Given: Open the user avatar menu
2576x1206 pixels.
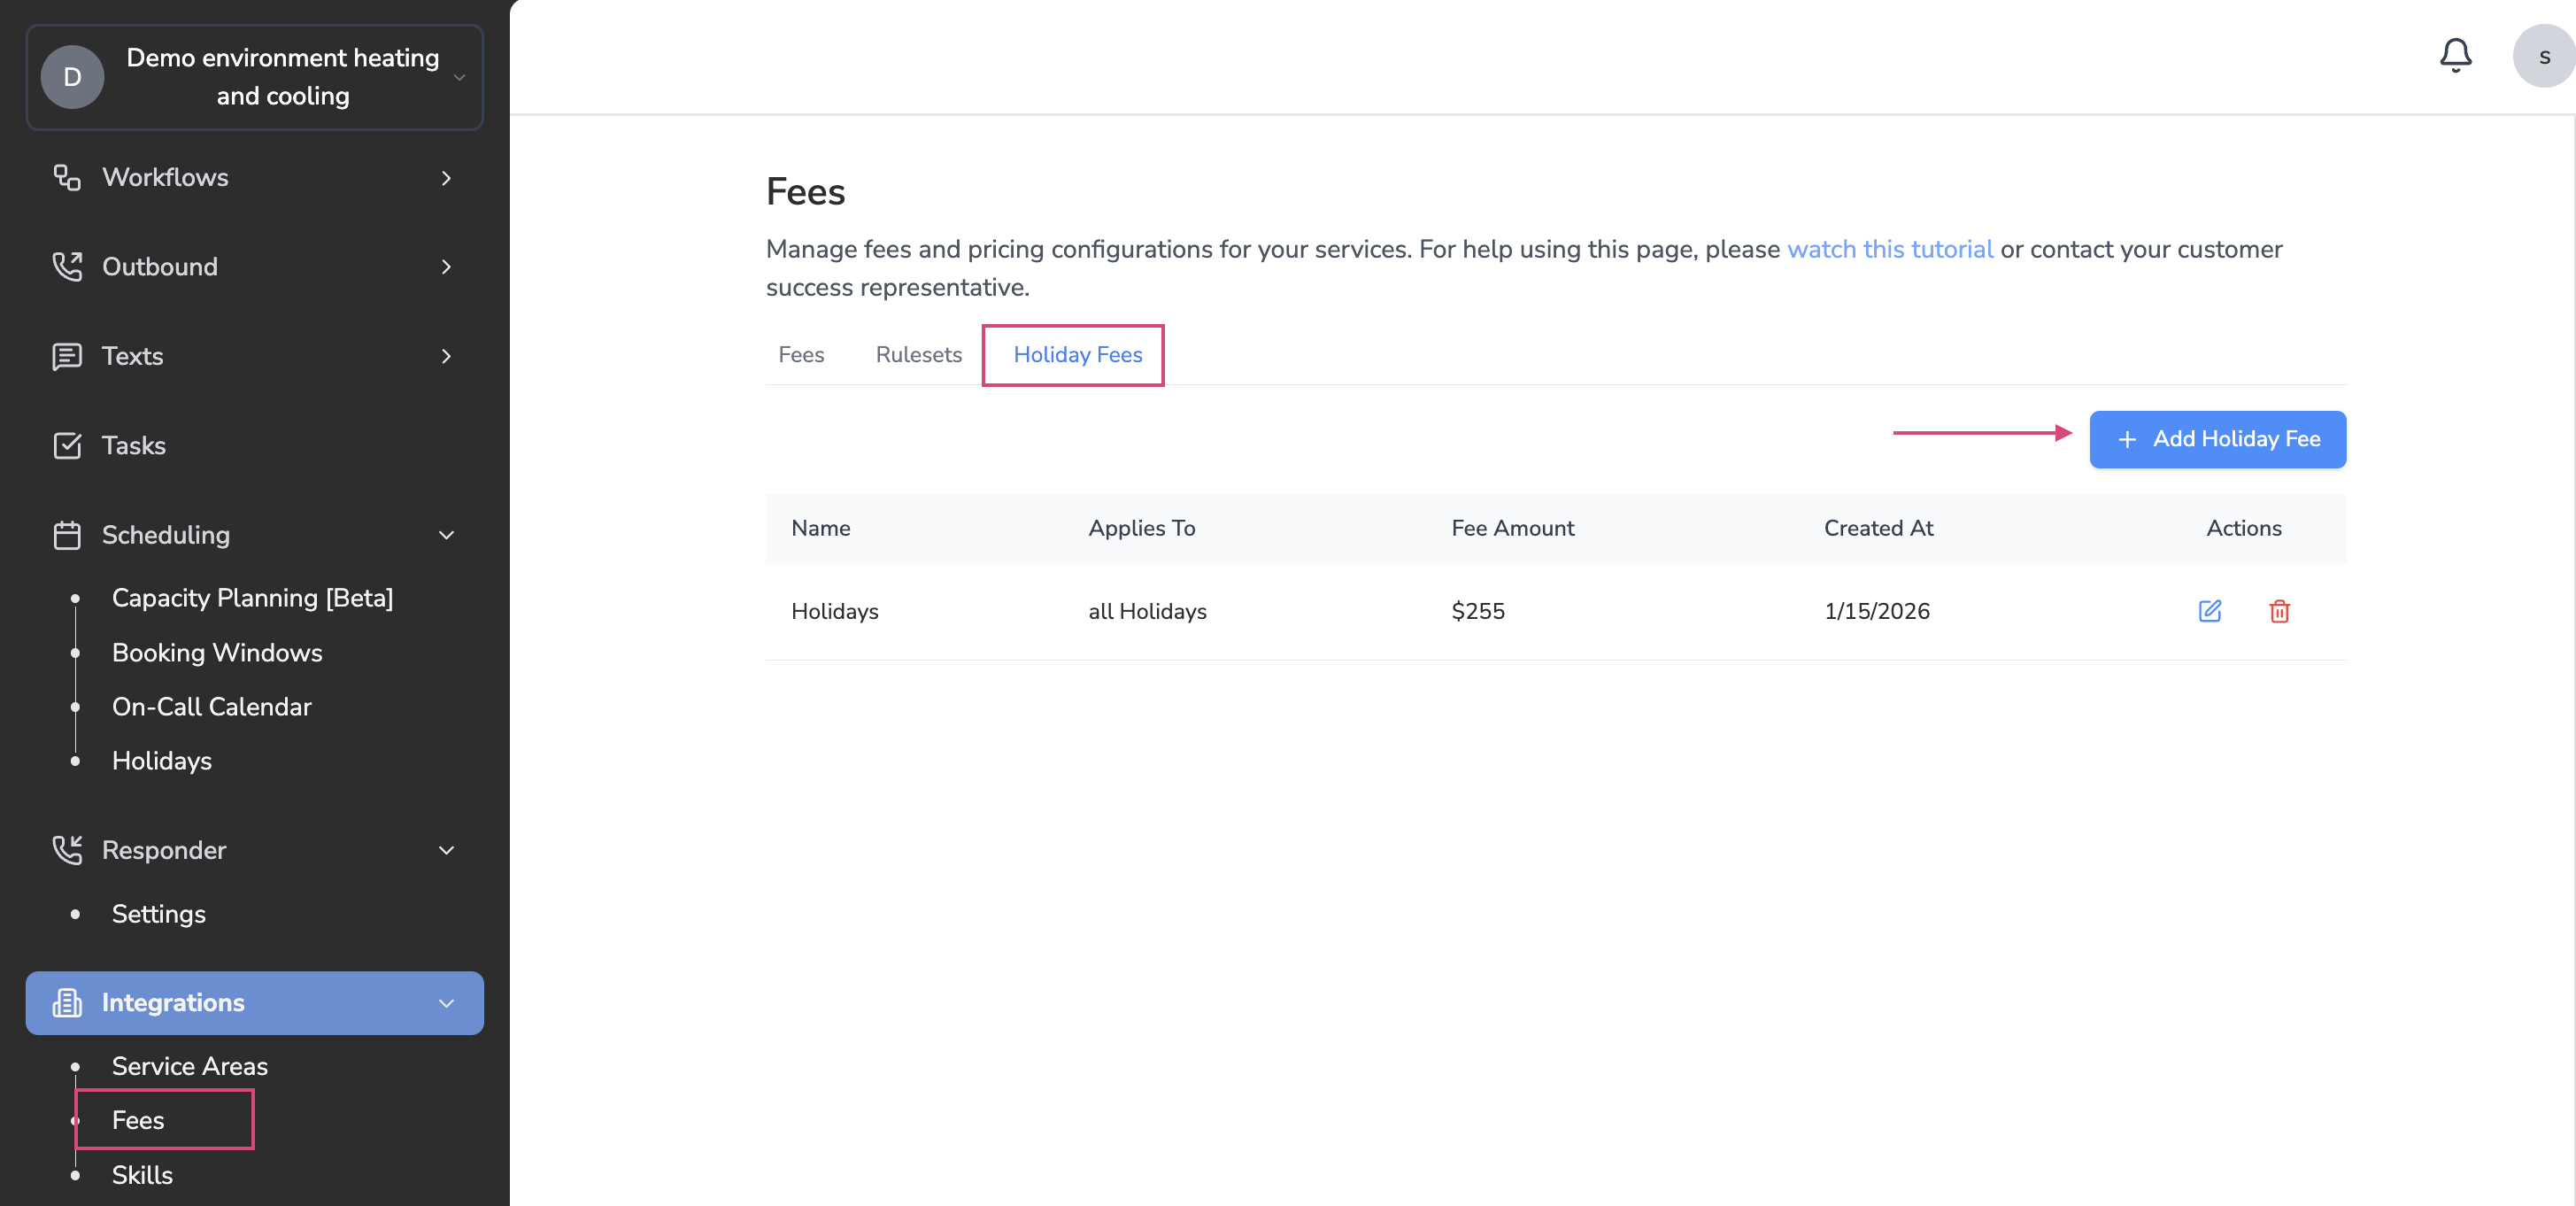Looking at the screenshot, I should 2543,57.
